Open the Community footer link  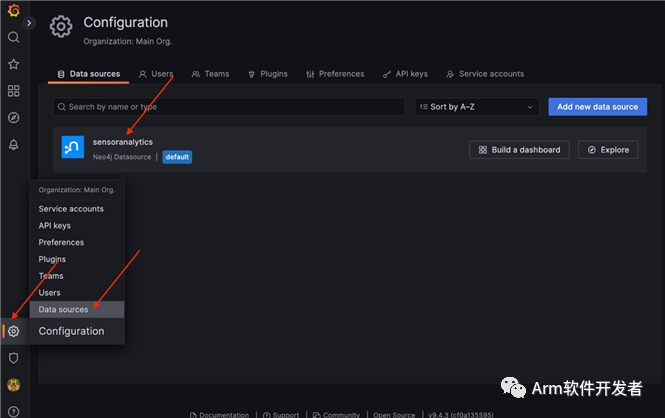click(x=336, y=415)
